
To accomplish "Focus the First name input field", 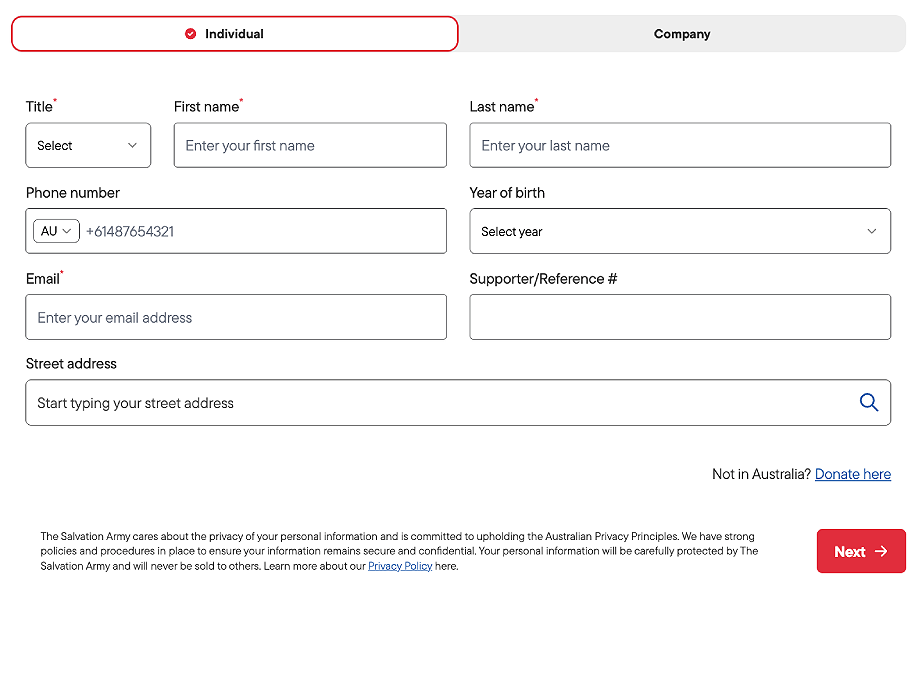I will (x=310, y=145).
